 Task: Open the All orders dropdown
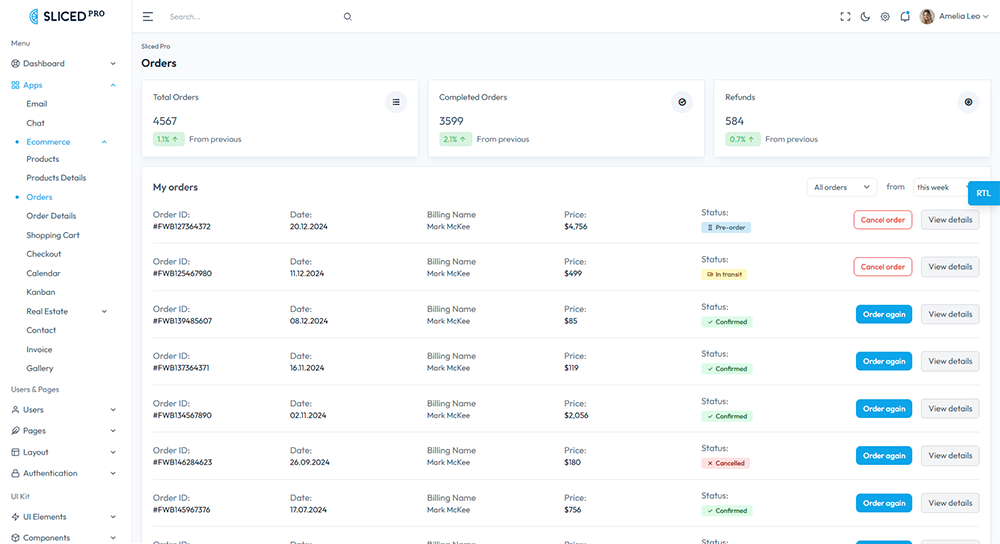tap(841, 187)
